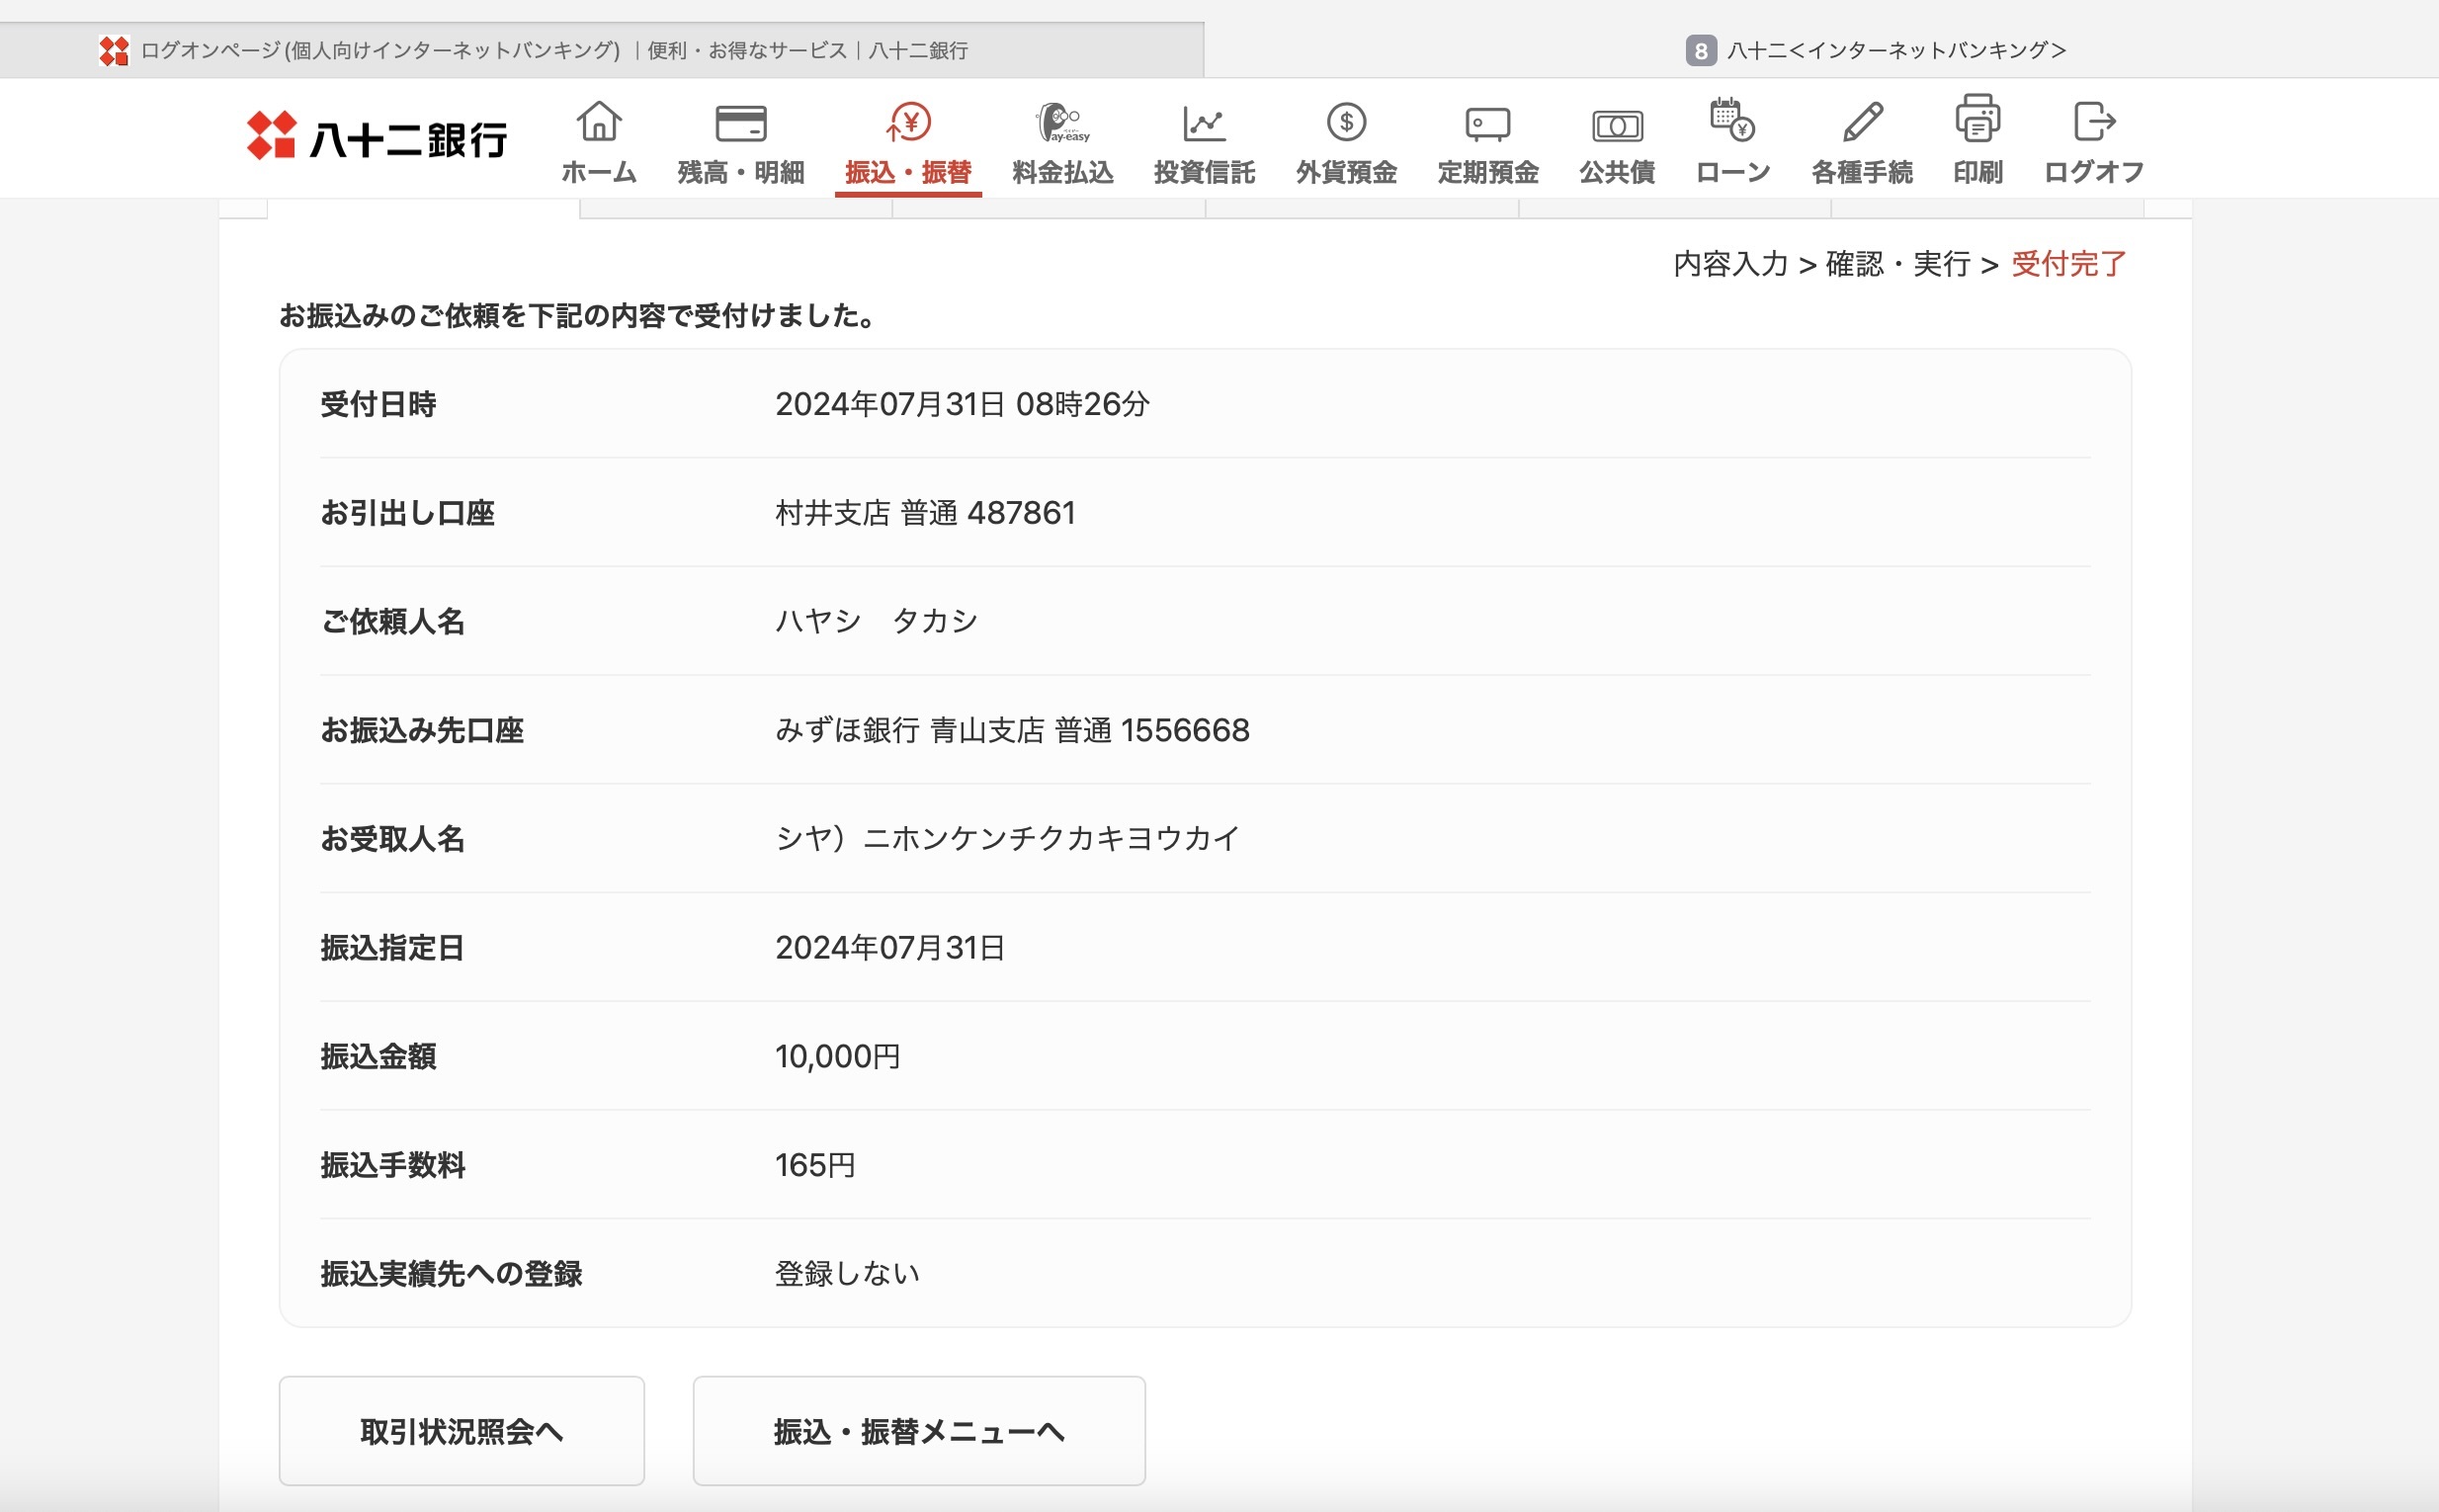Screen dimensions: 2439x1512
Task: Click the ローン calendar icon
Action: [1732, 120]
